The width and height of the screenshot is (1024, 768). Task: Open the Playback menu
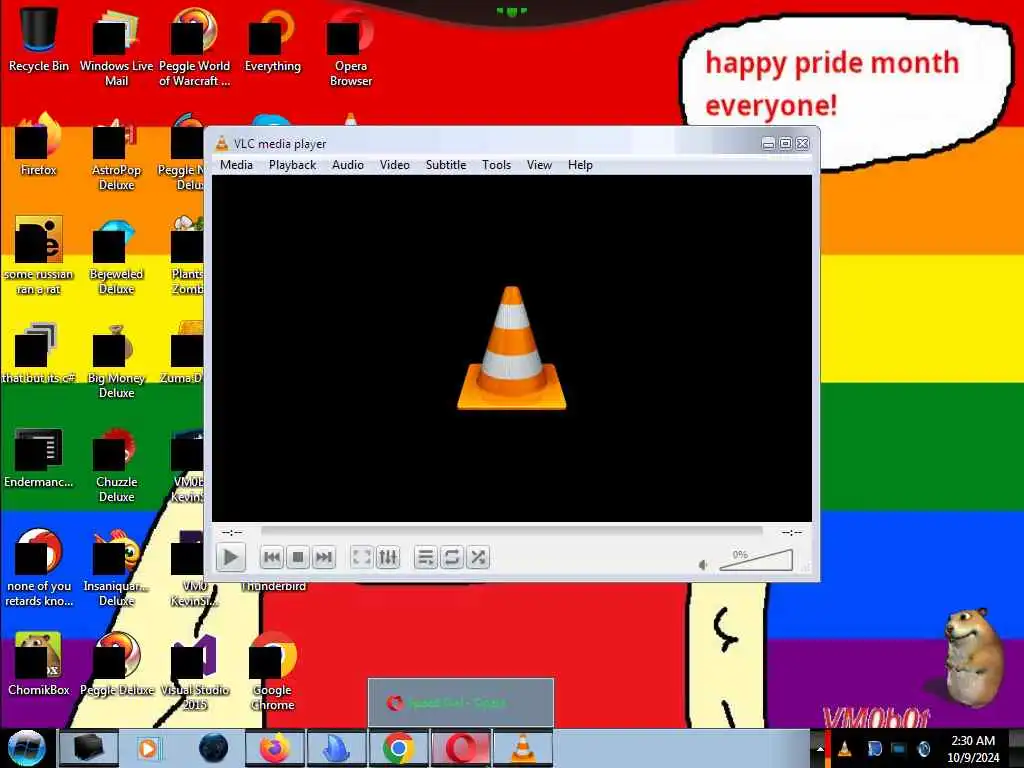[x=292, y=165]
